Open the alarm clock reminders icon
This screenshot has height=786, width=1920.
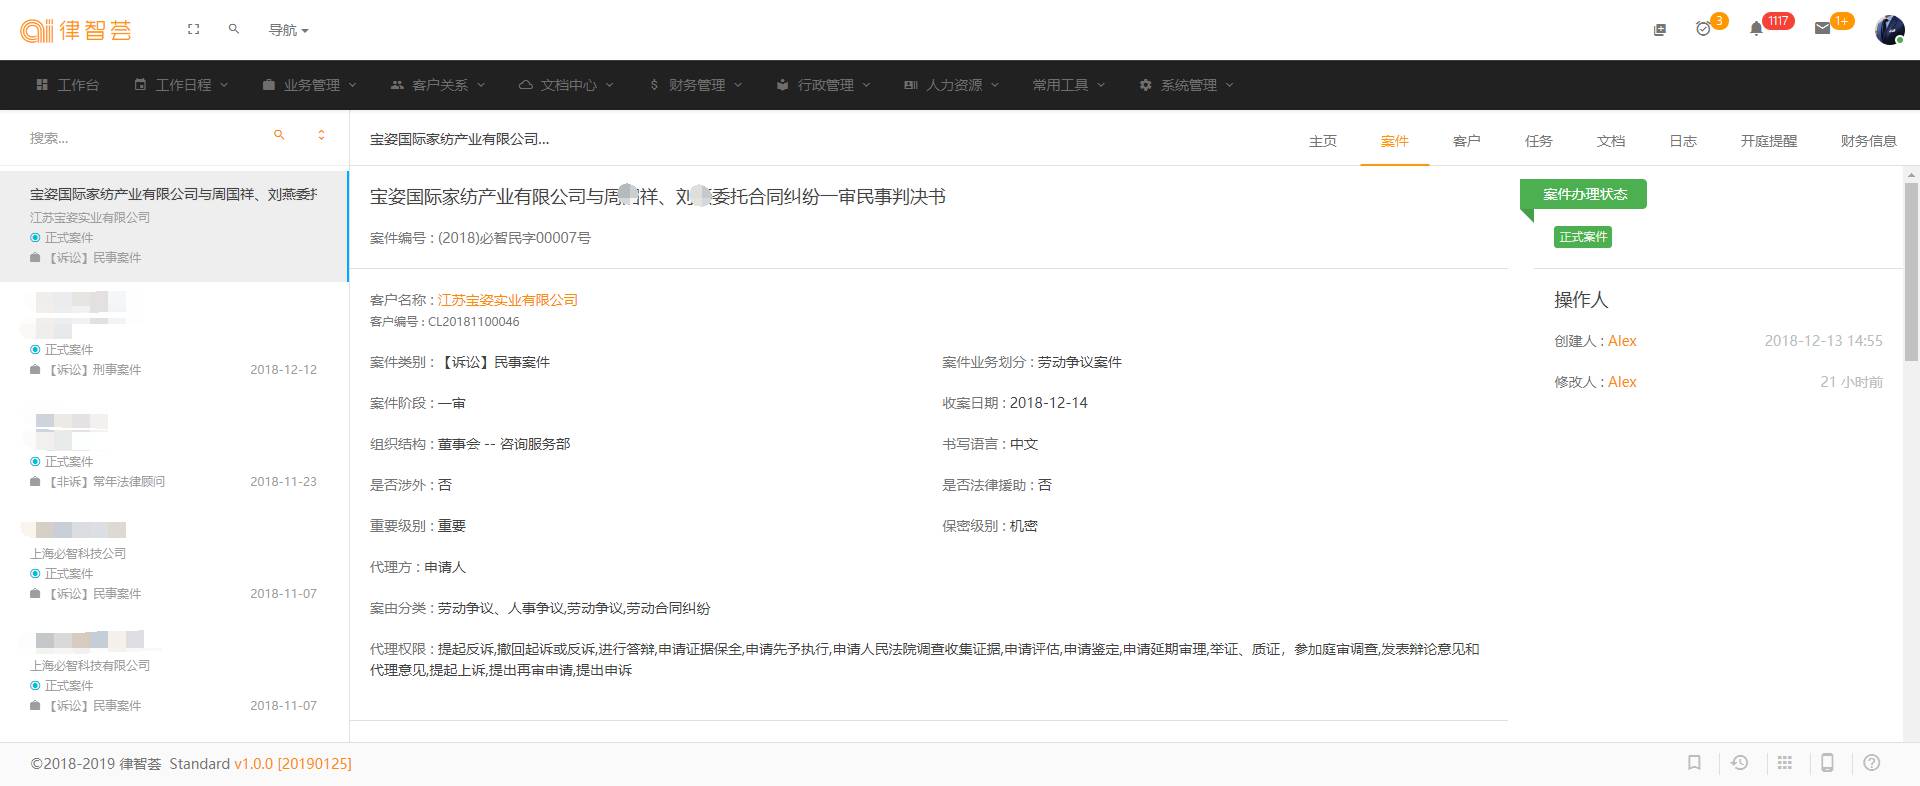[x=1703, y=29]
